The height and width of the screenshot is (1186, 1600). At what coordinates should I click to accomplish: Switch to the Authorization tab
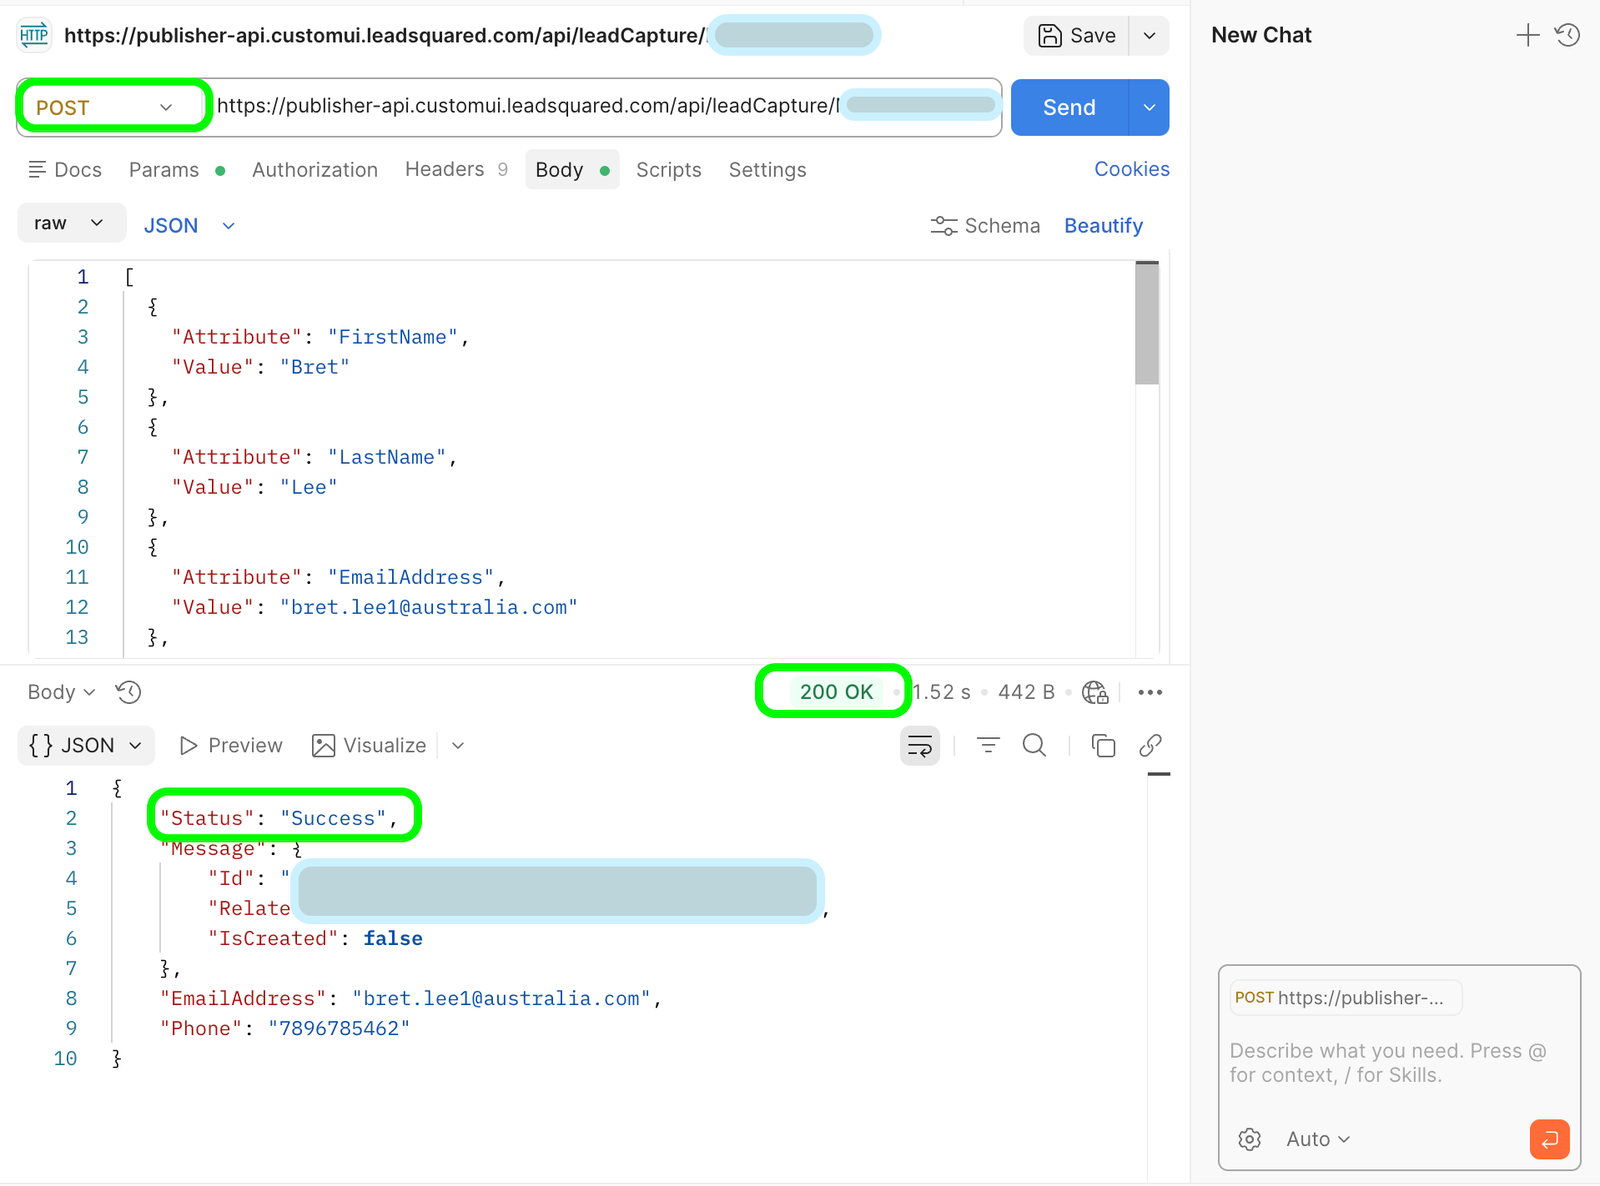[315, 170]
